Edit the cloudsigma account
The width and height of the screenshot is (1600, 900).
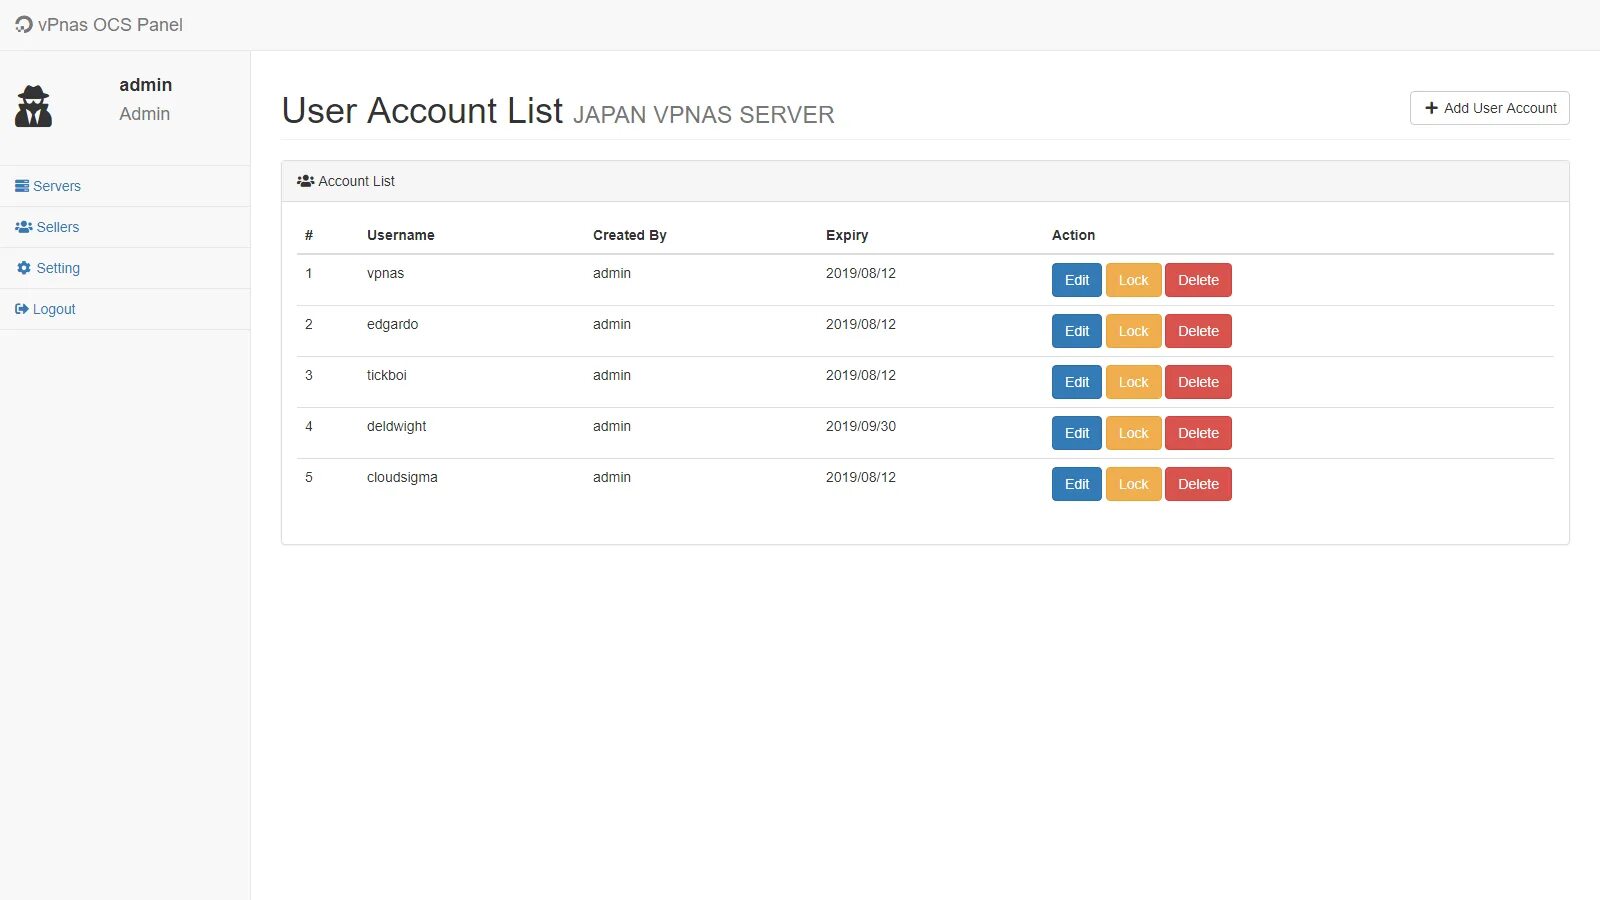(1076, 484)
